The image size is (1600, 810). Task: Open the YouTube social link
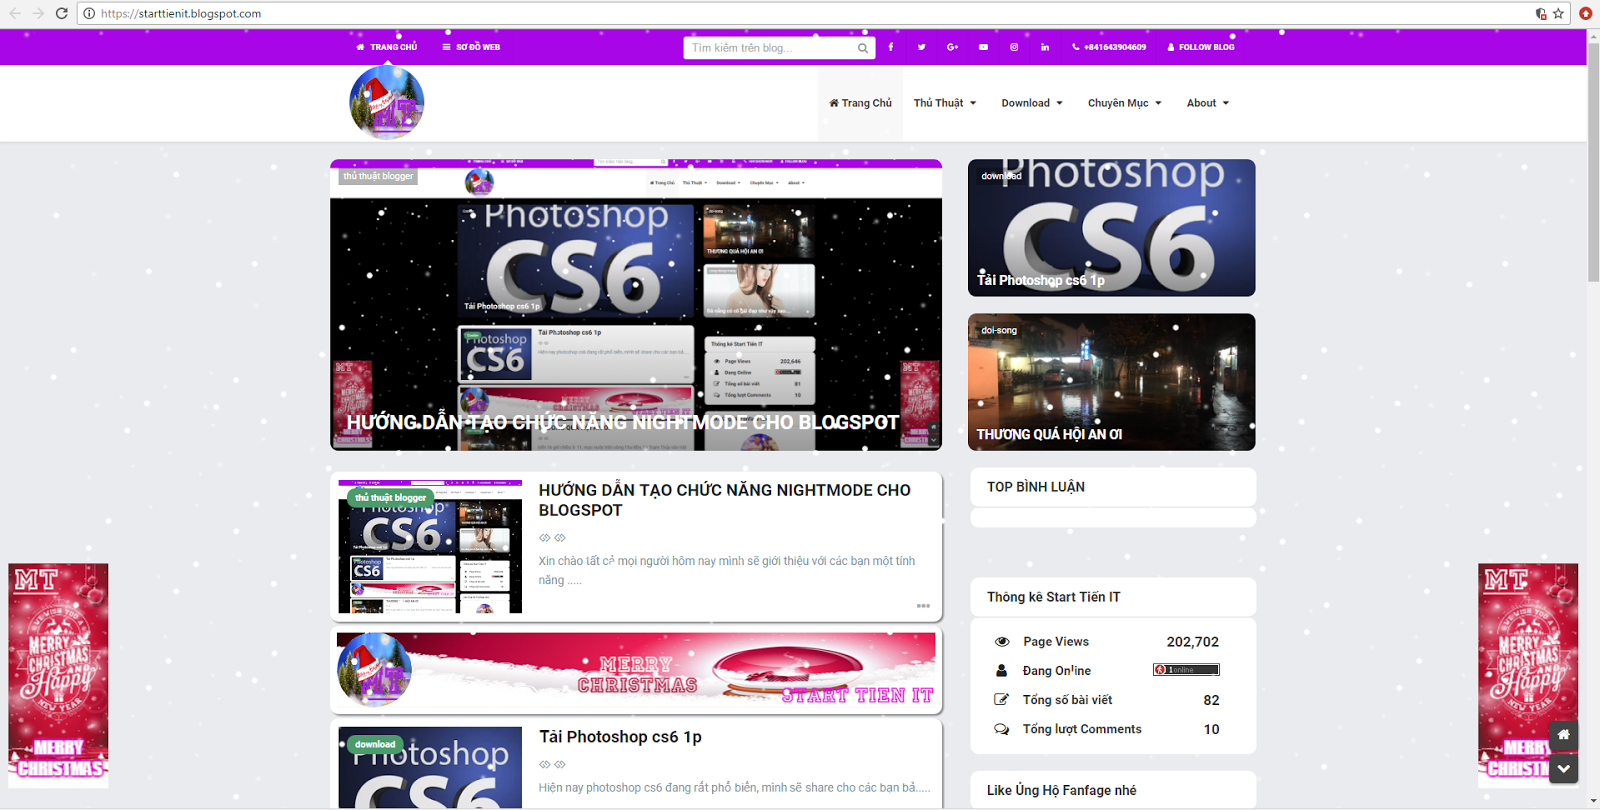coord(983,47)
